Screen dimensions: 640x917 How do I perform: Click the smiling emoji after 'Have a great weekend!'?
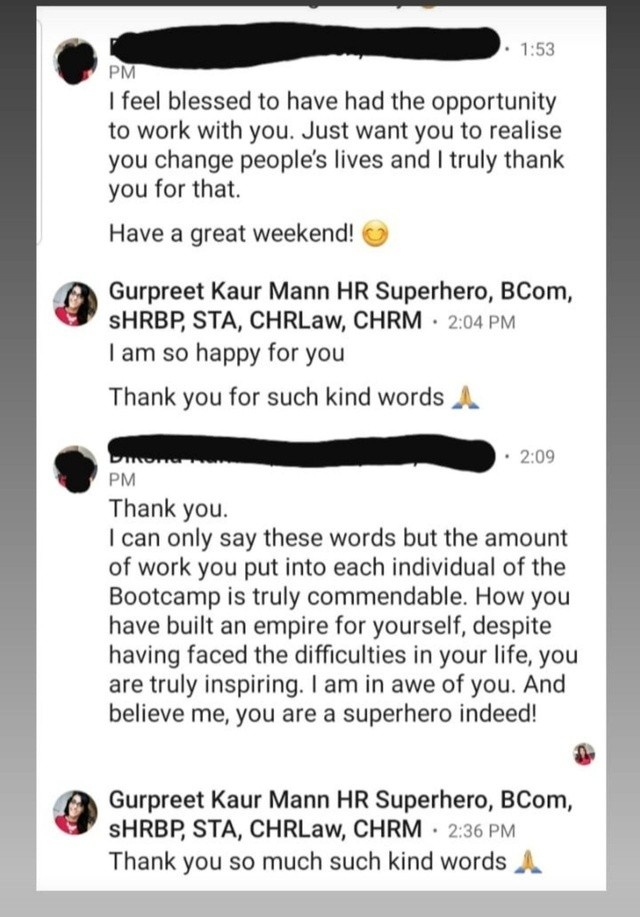375,235
